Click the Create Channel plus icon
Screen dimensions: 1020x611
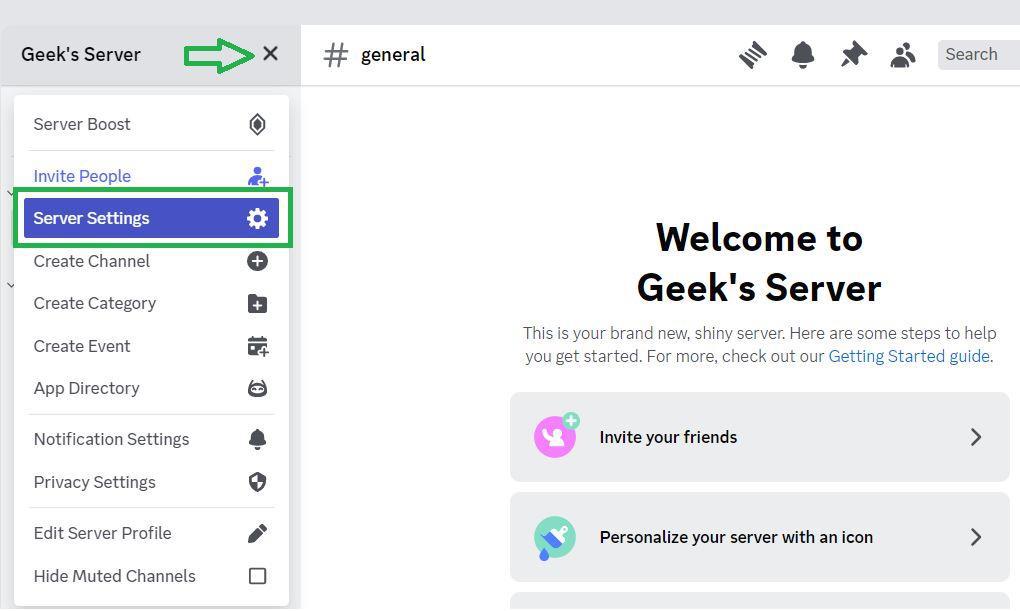pos(257,261)
